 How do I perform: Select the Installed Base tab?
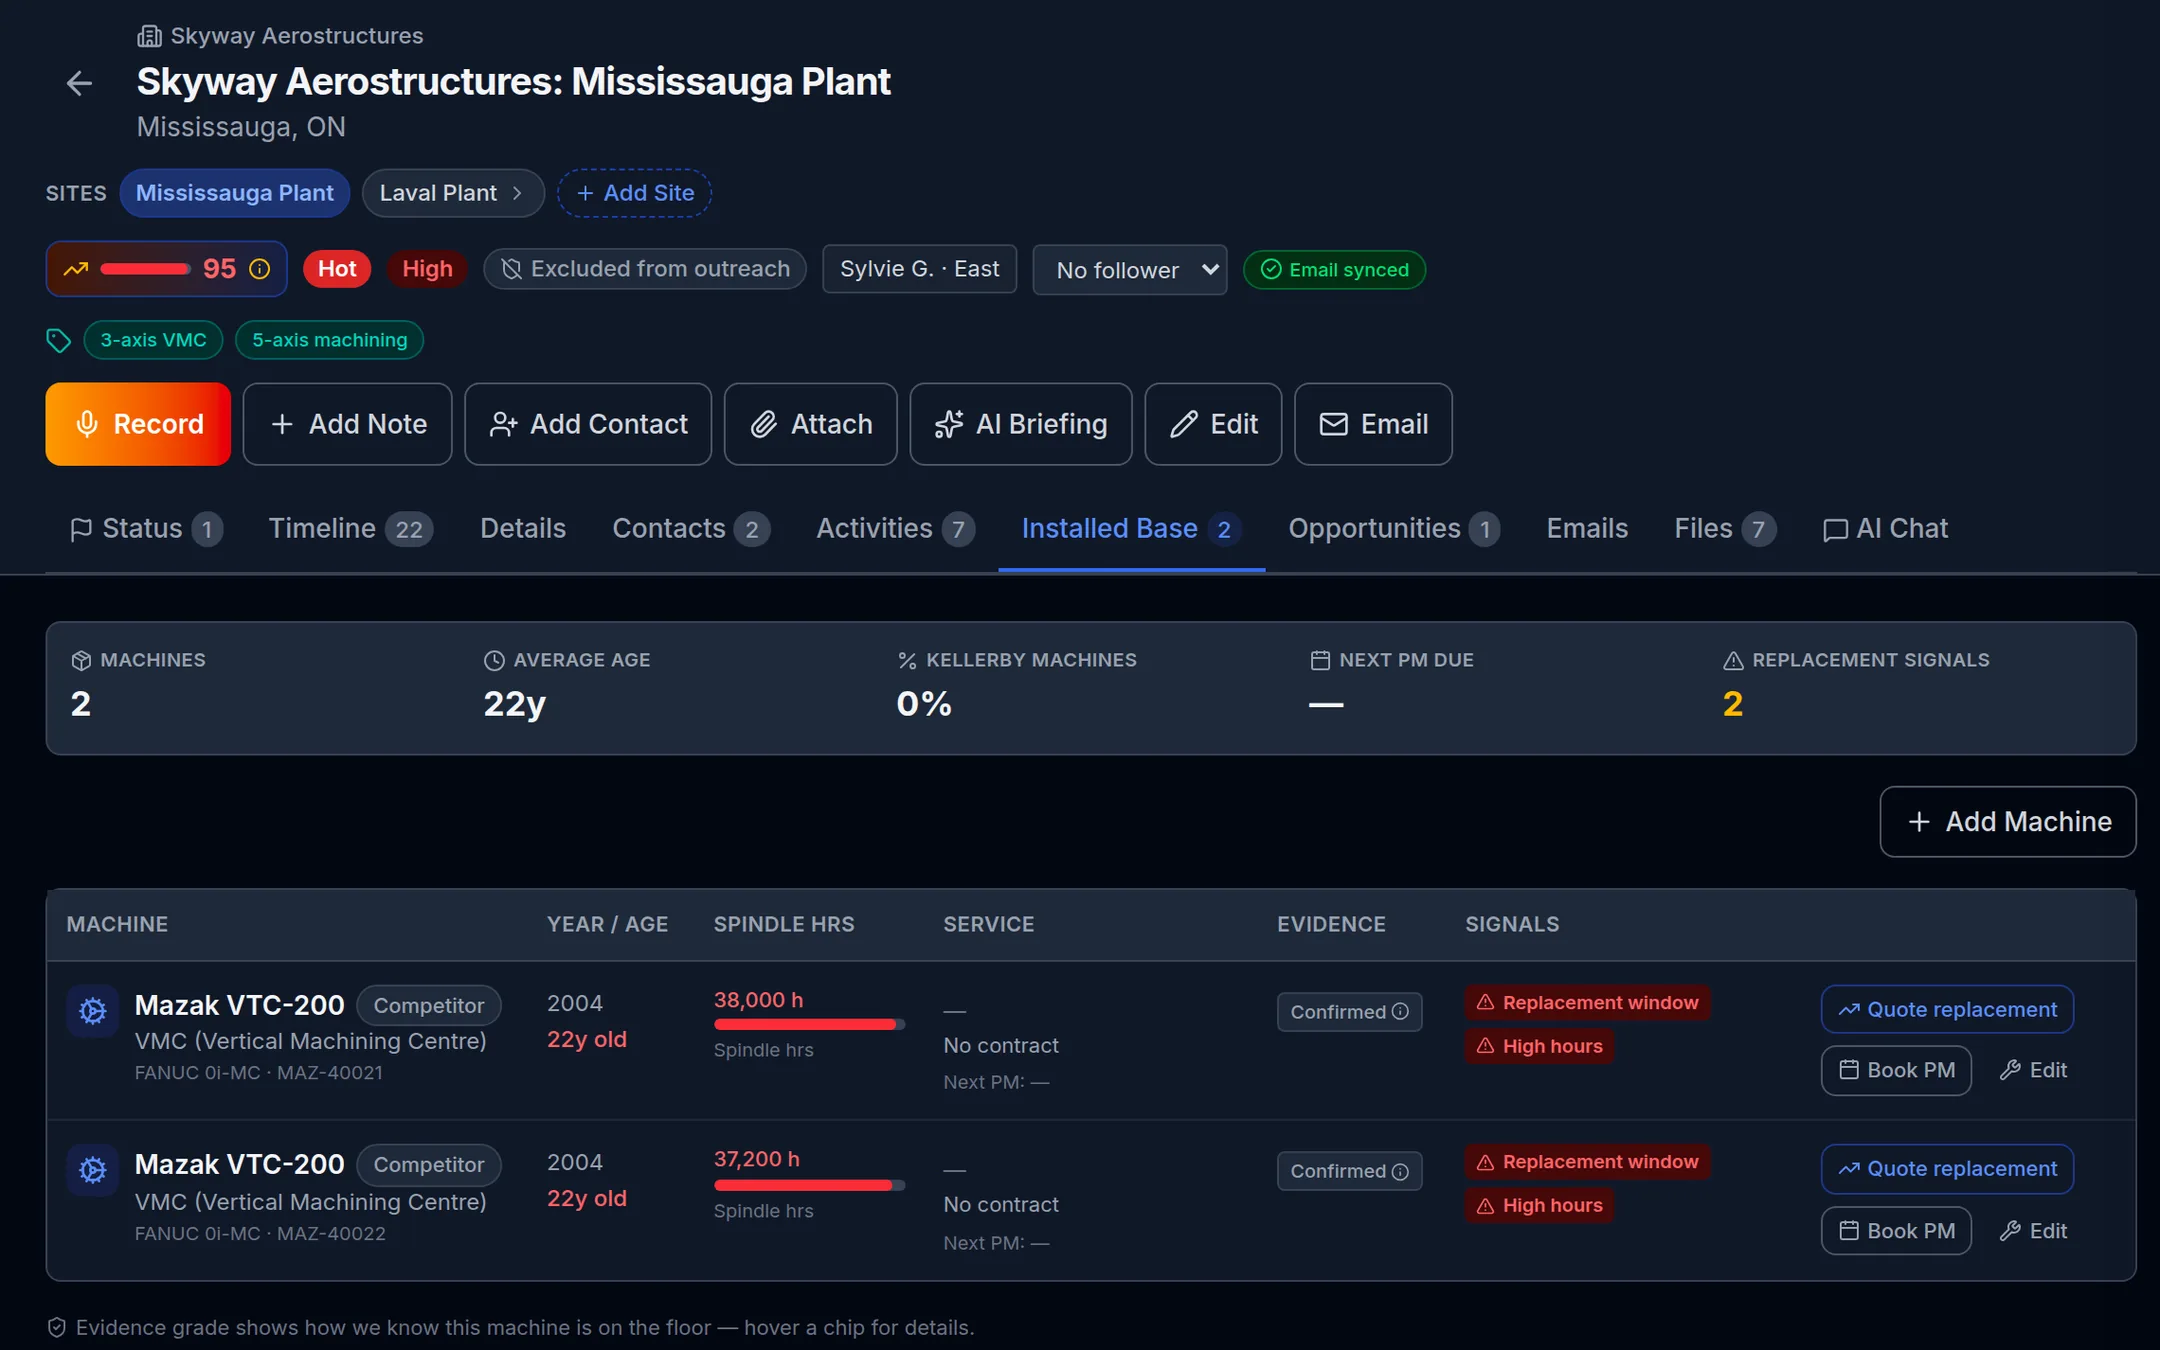[x=1132, y=529]
